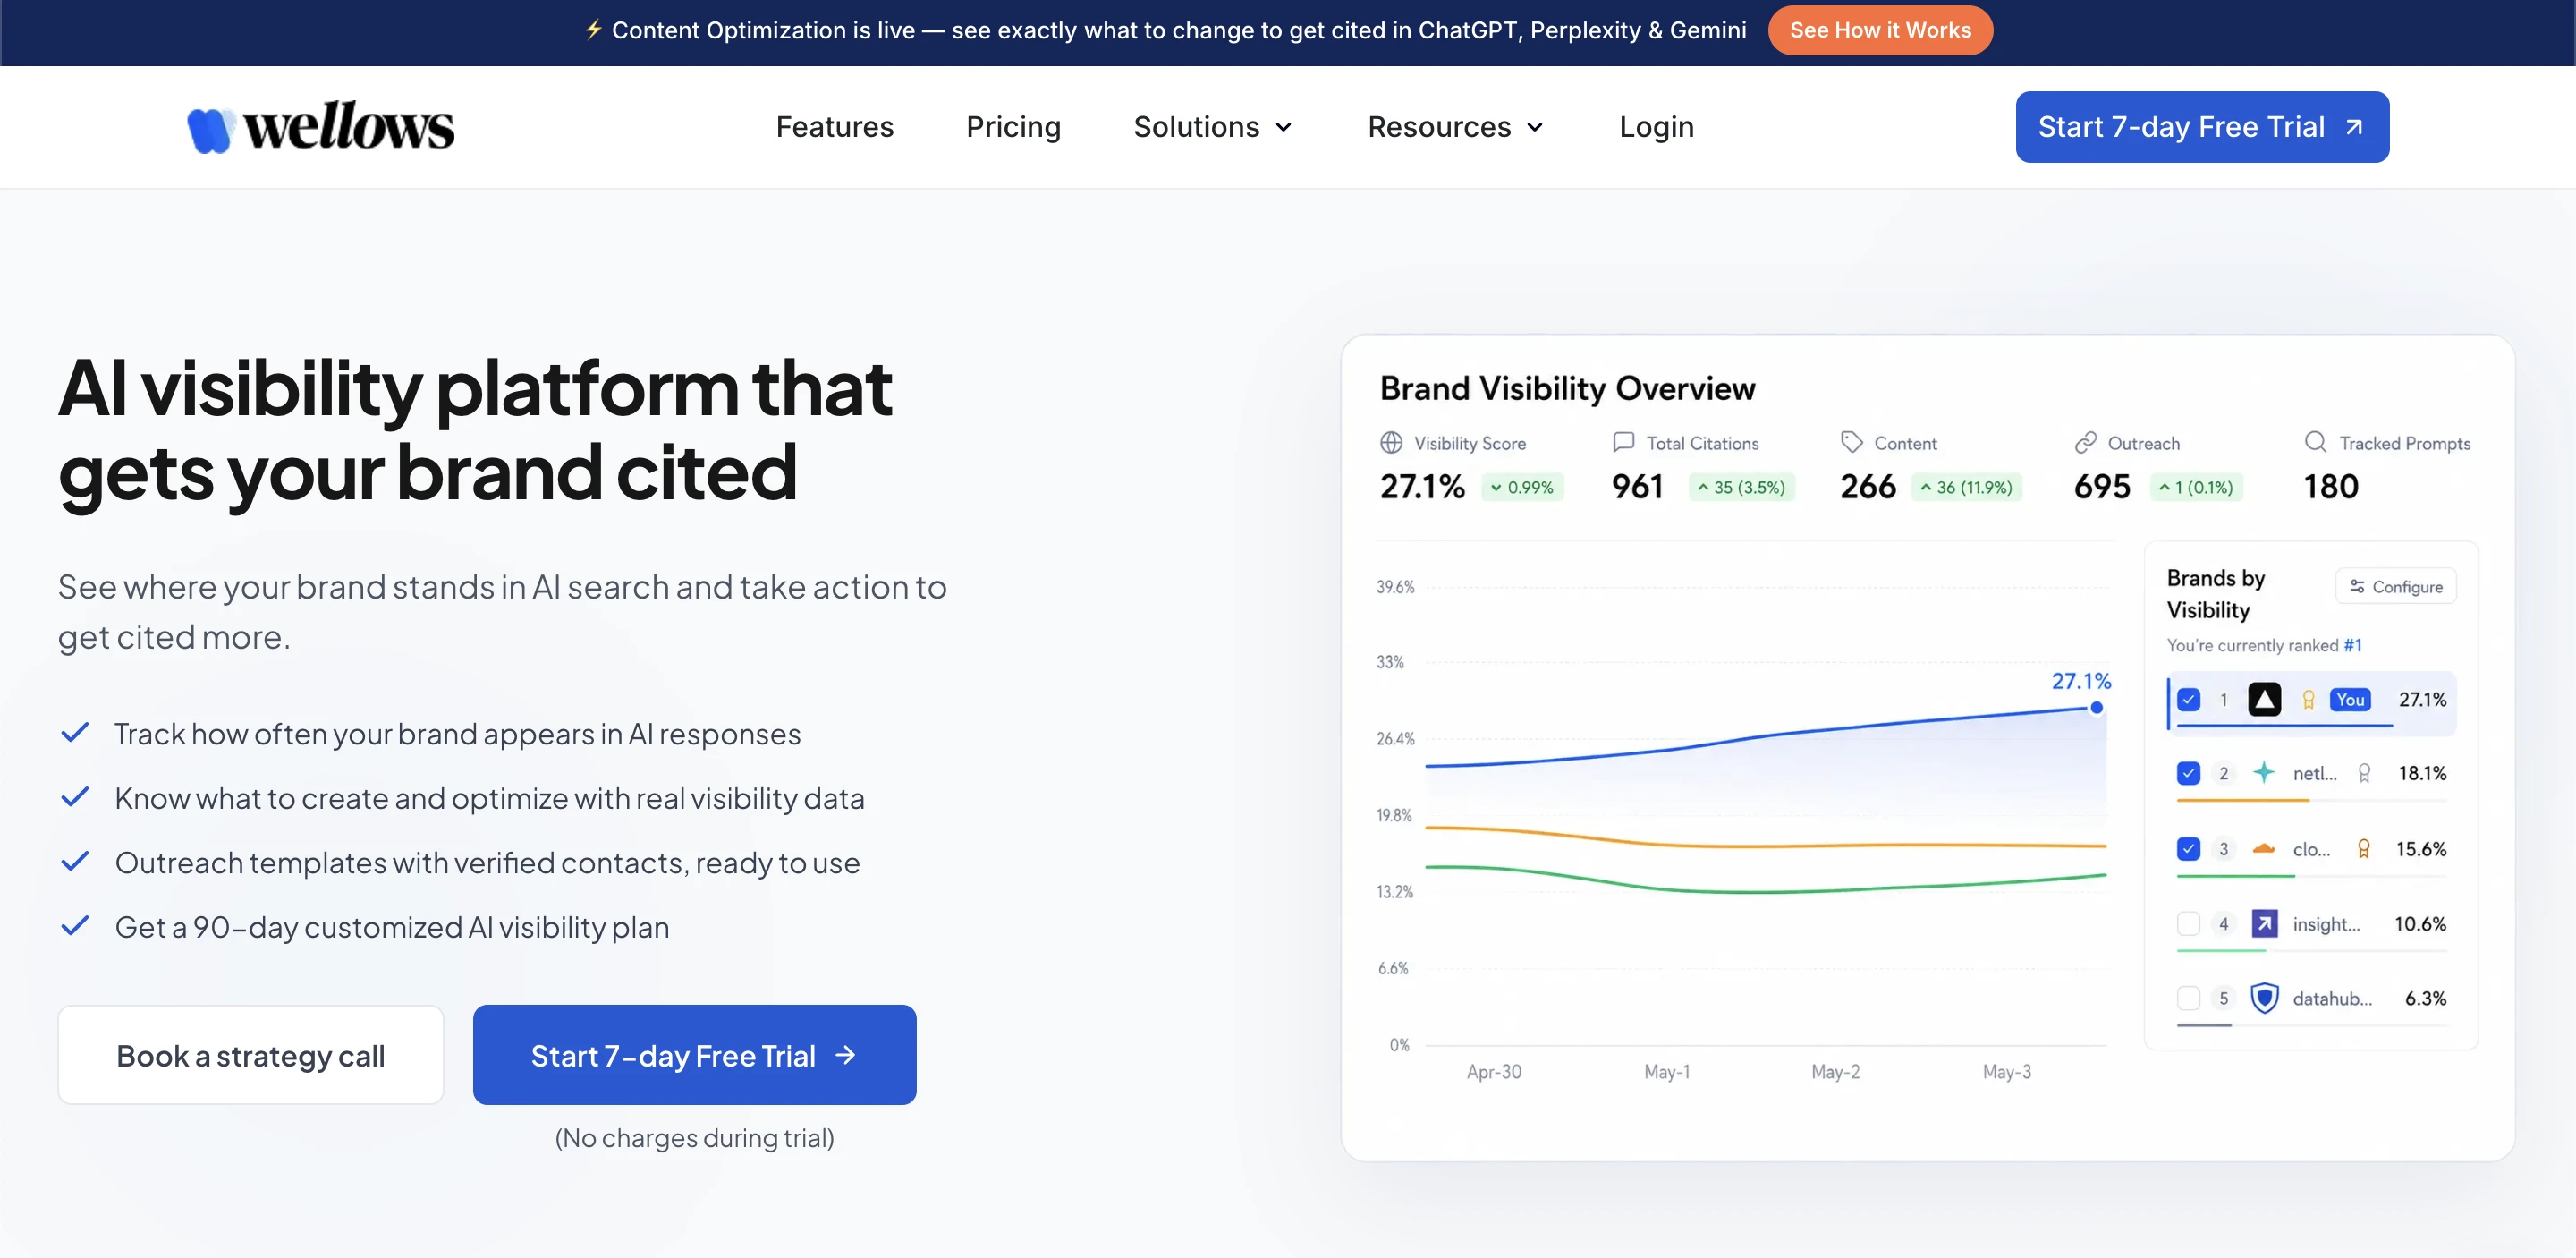The image size is (2576, 1258).
Task: Click the Brand Visibility Overview heading
Action: tap(1567, 388)
